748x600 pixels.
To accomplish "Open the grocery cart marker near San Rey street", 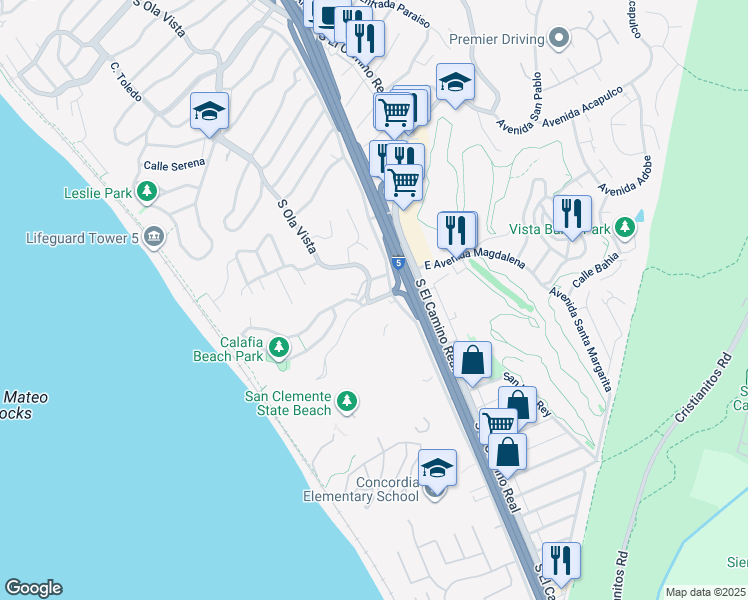I will pyautogui.click(x=498, y=424).
